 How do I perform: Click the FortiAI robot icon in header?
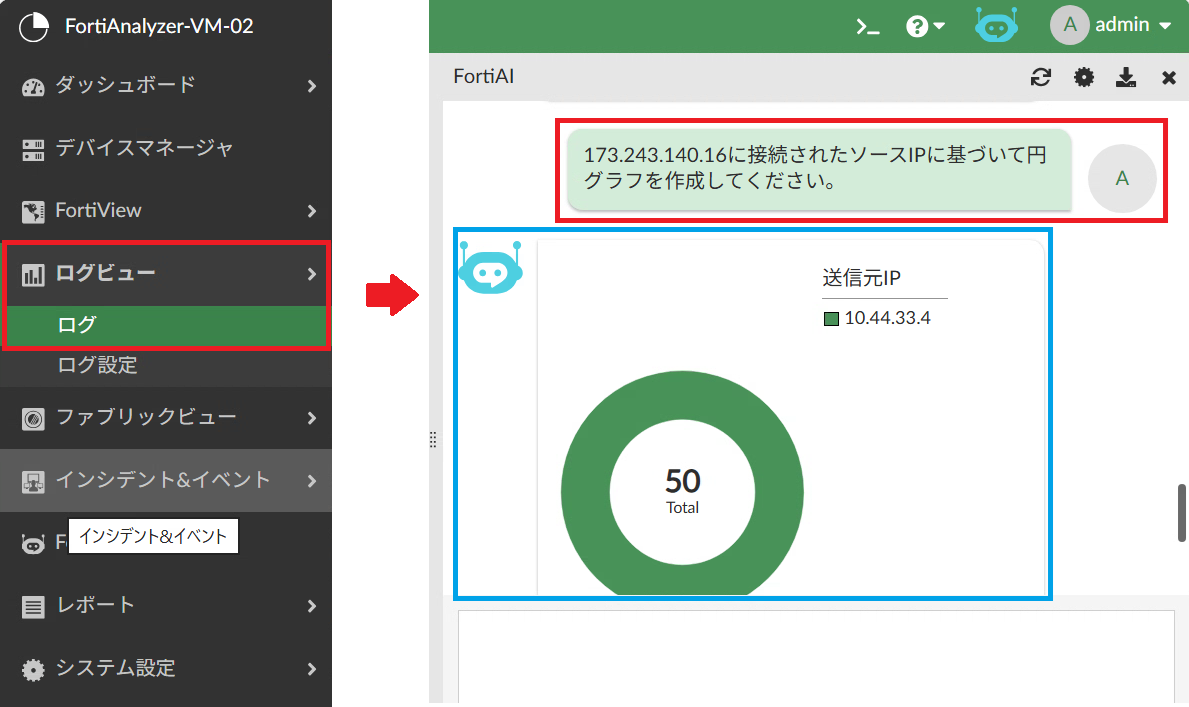coord(996,26)
